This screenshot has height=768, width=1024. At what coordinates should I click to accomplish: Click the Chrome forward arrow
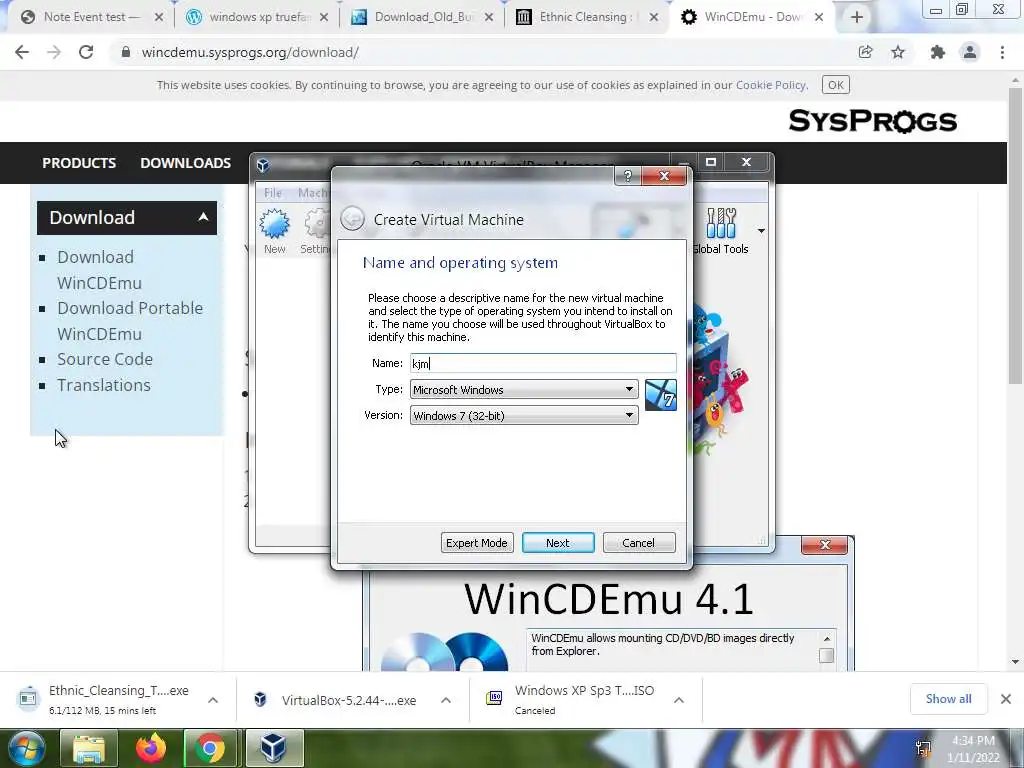coord(54,52)
